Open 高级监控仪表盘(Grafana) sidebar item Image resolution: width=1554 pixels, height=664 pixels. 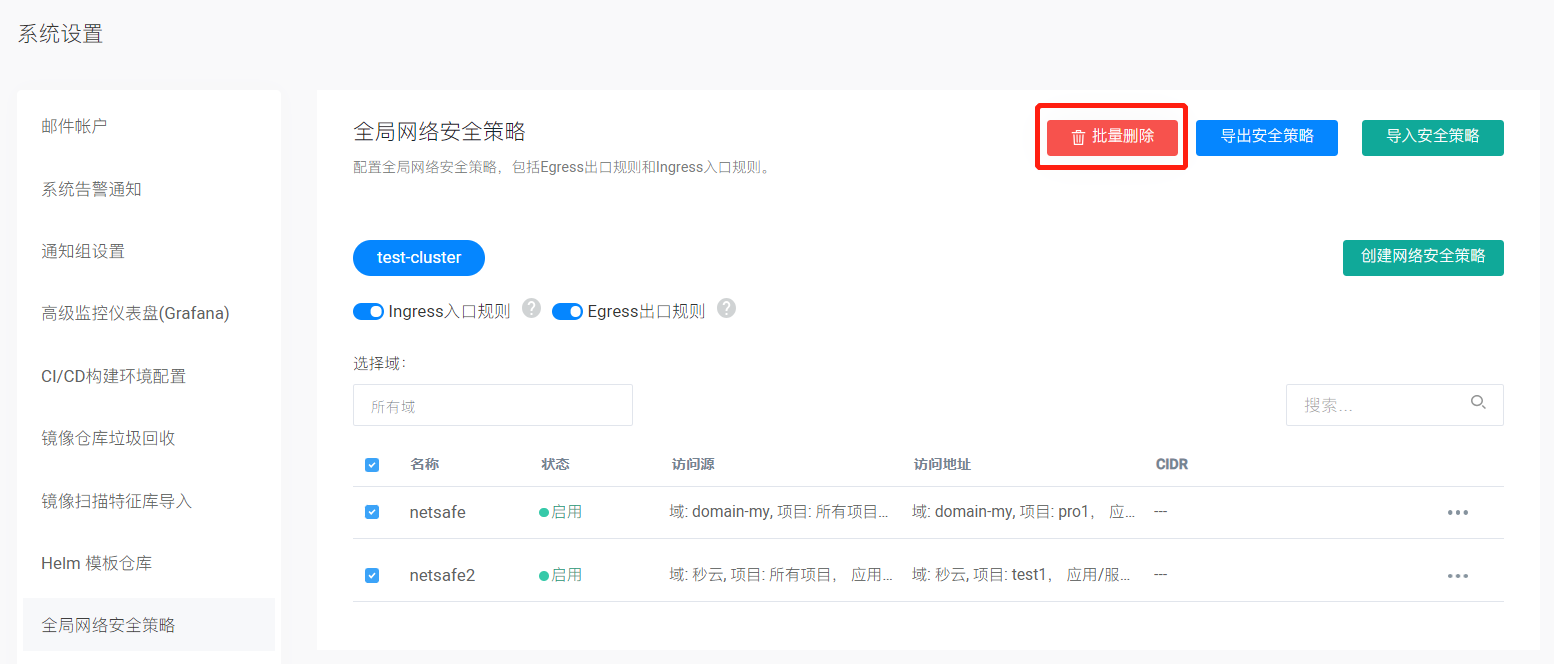[135, 314]
